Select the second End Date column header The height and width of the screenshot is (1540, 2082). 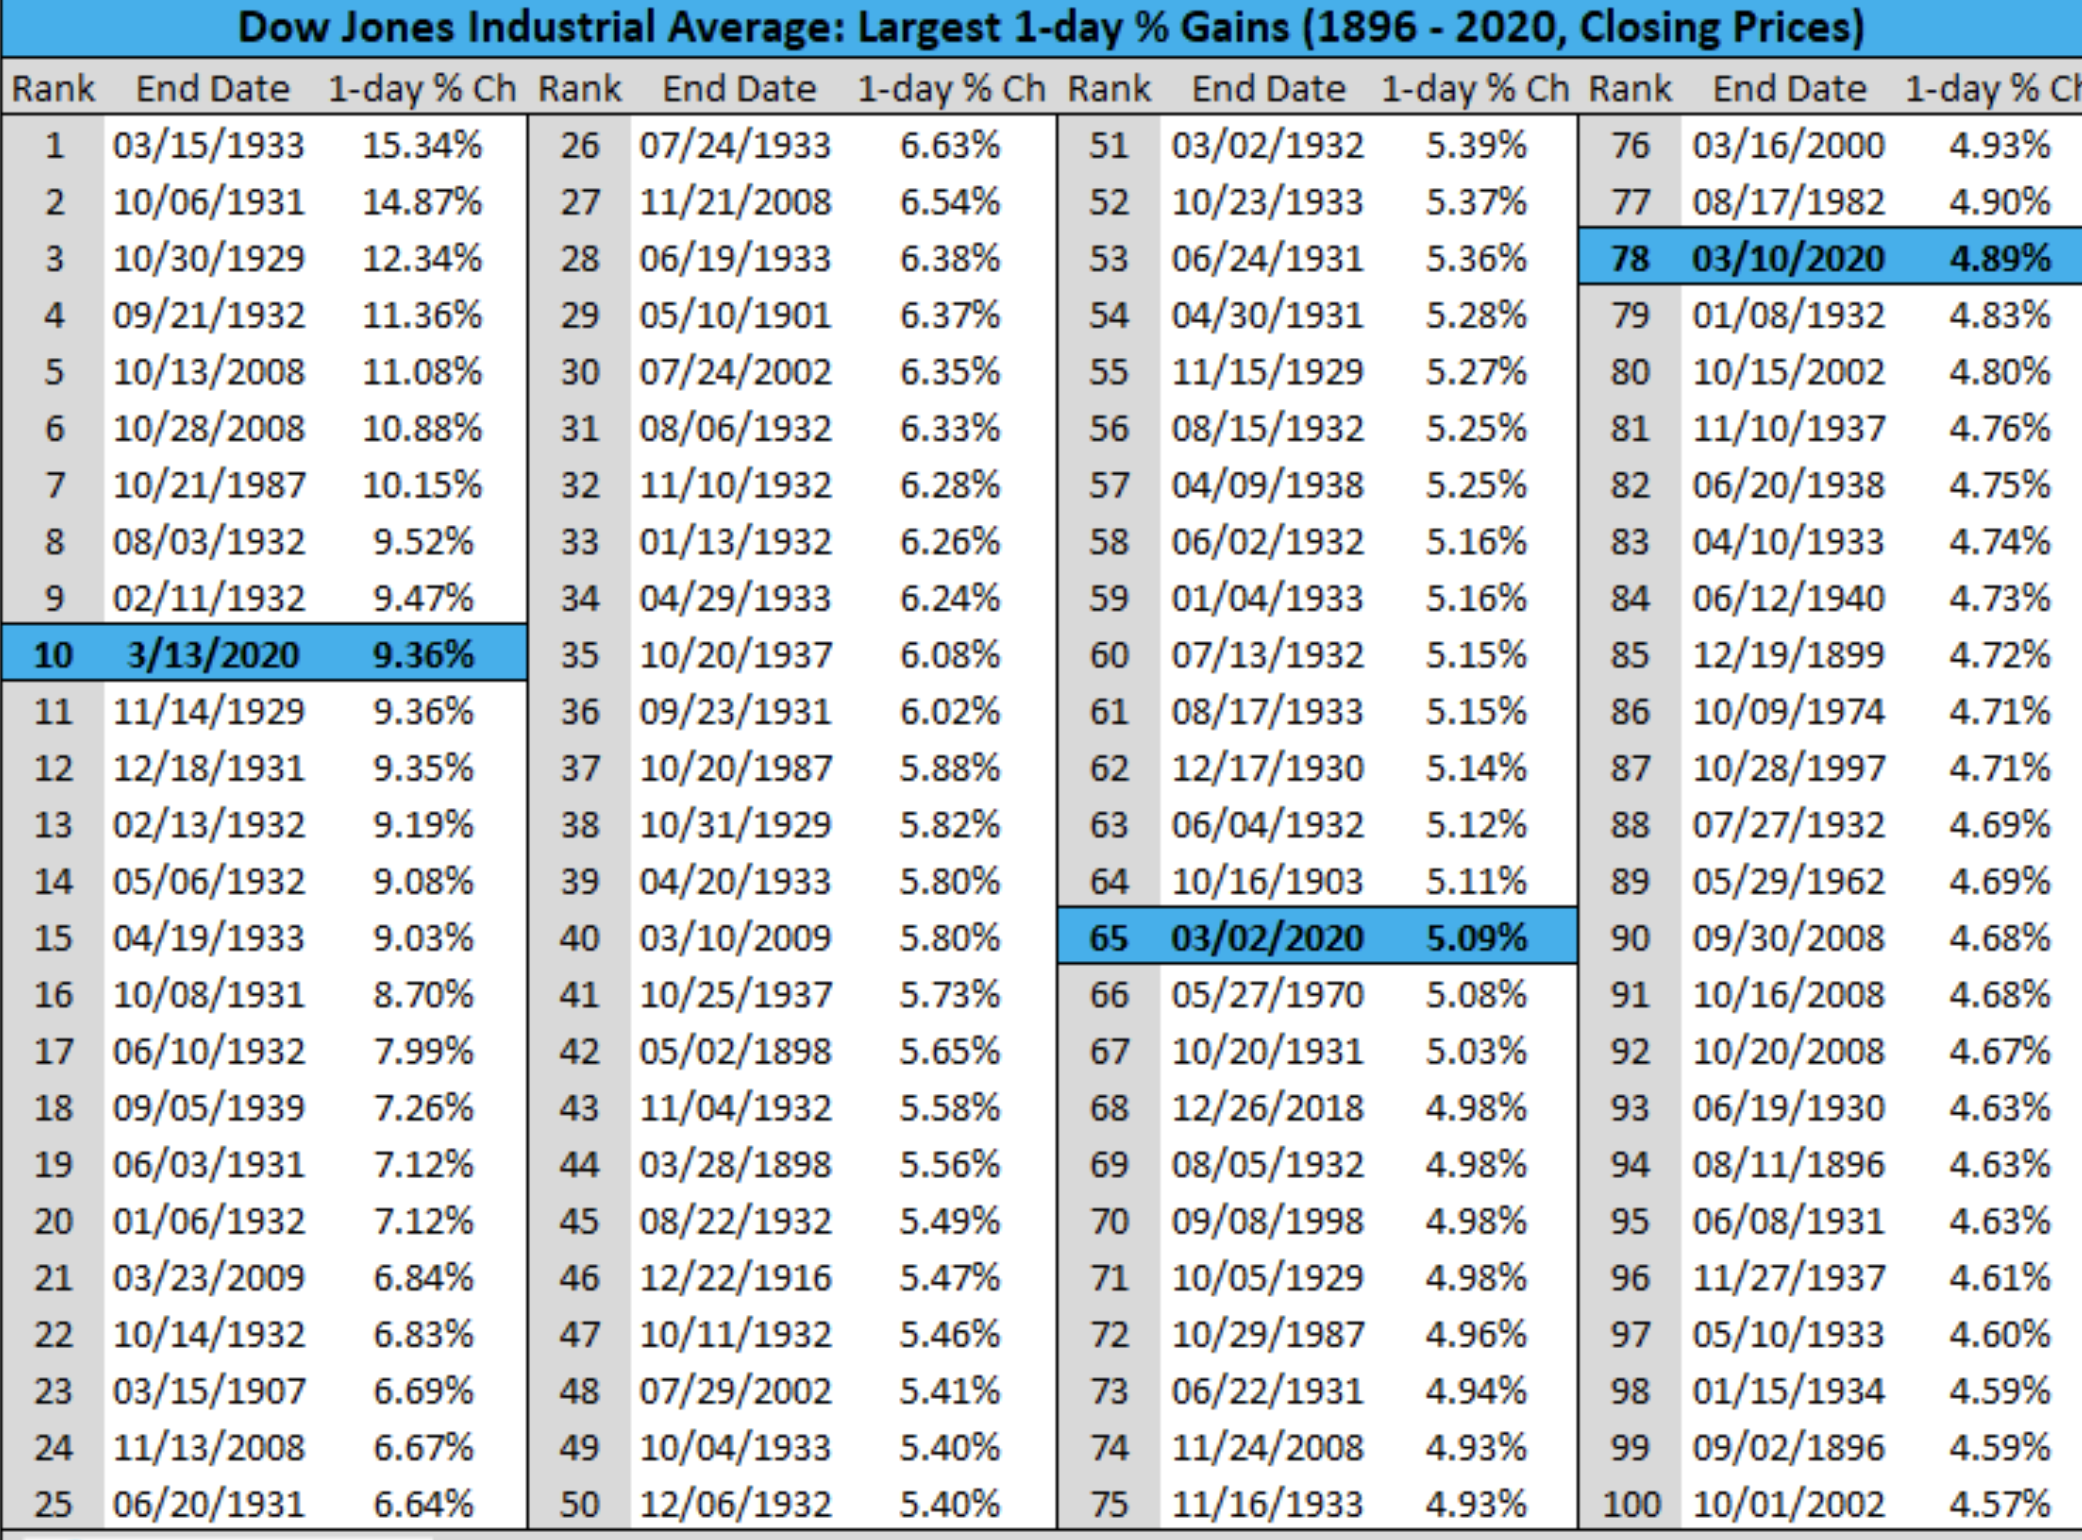click(x=739, y=88)
